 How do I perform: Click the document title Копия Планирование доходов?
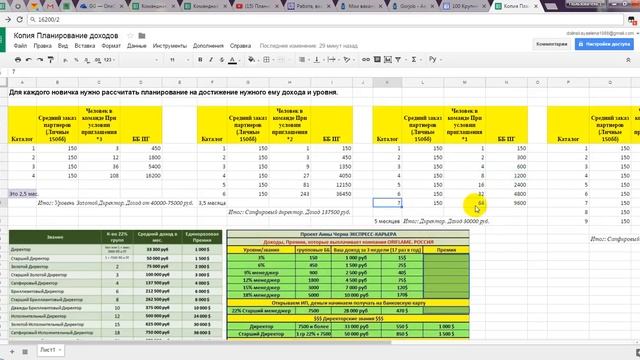click(66, 36)
